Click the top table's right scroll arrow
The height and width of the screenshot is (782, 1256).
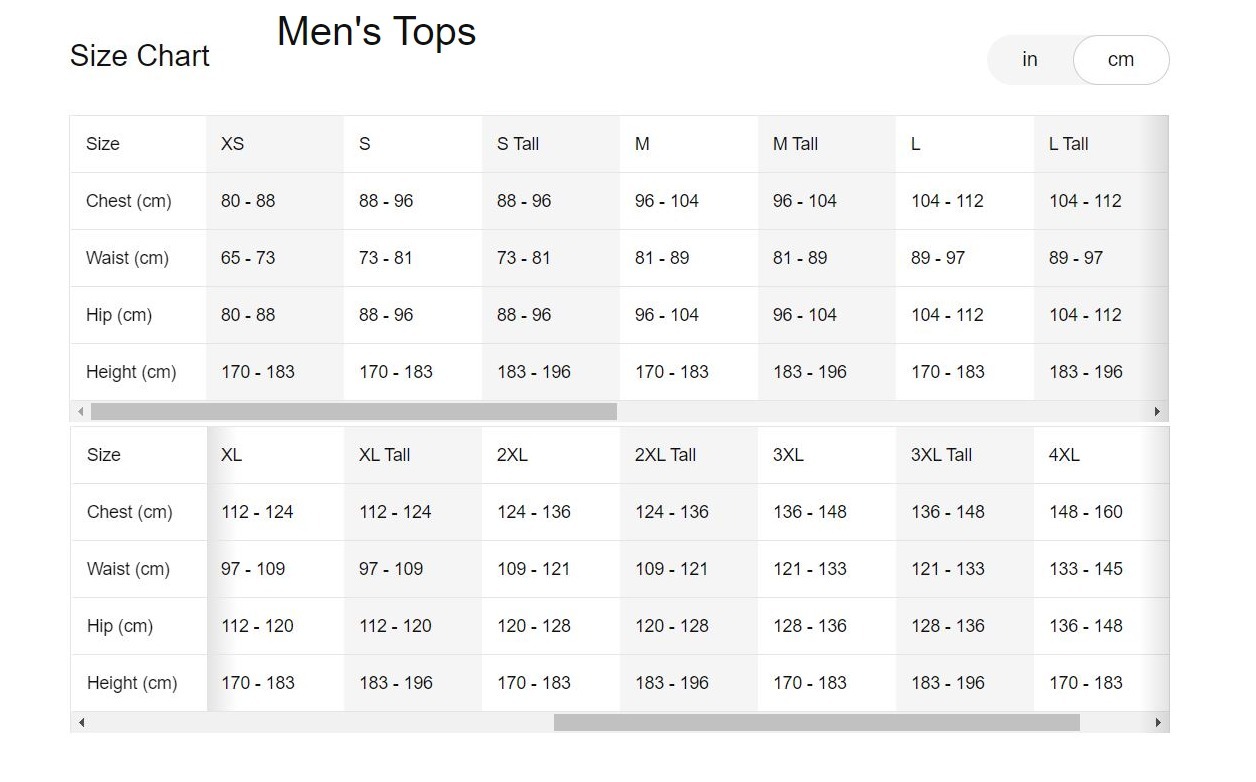tap(1157, 411)
